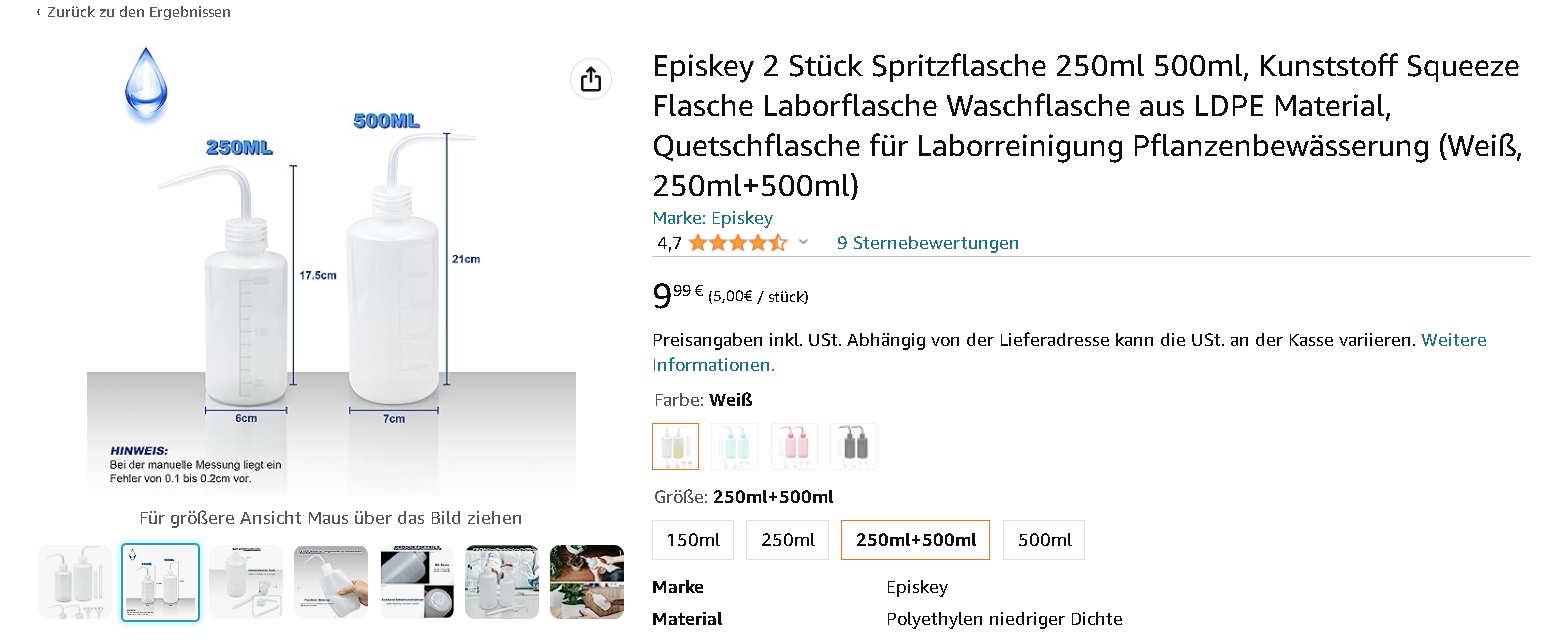
Task: Choose the 250ml size option
Action: 787,540
